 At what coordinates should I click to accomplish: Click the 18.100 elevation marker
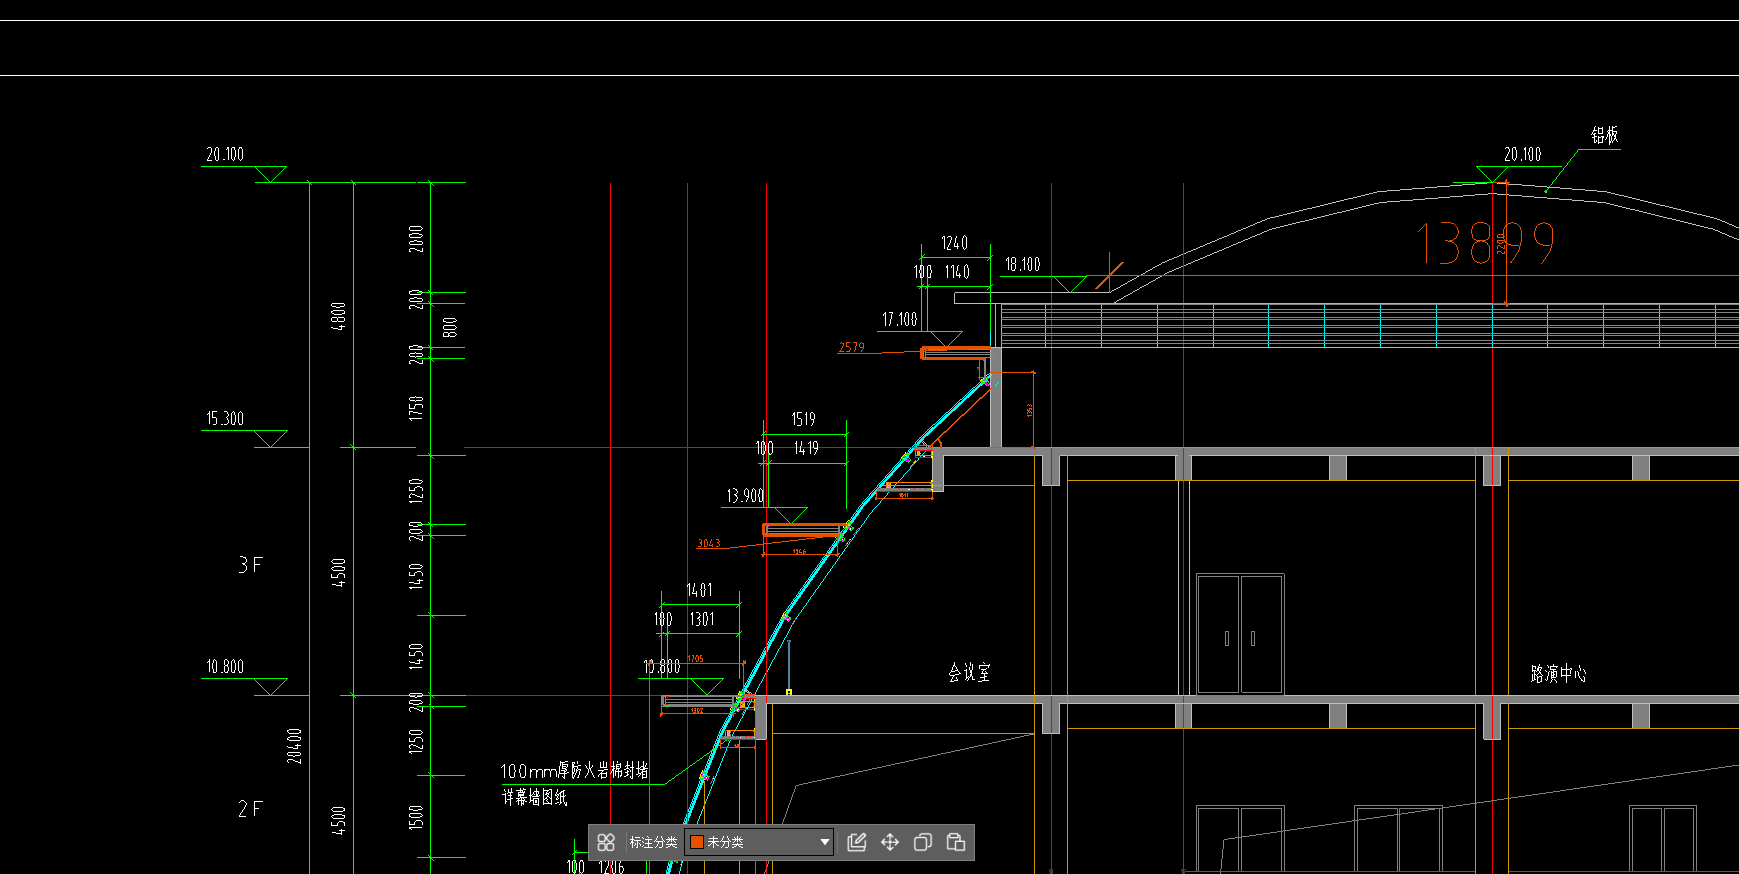(x=1022, y=264)
